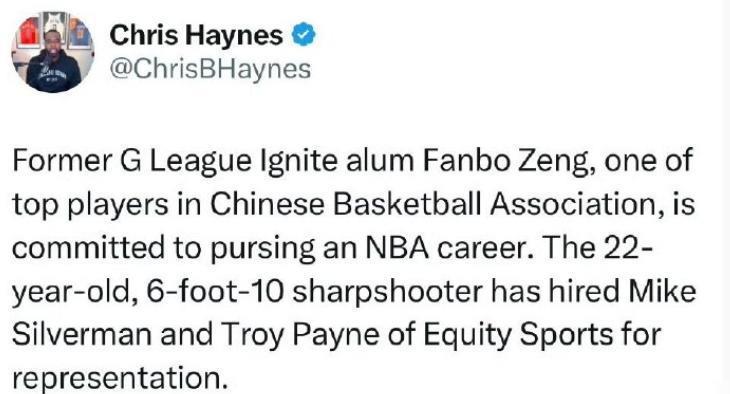Click "6-foot-10" in the tweet text
The height and width of the screenshot is (394, 730).
click(215, 291)
